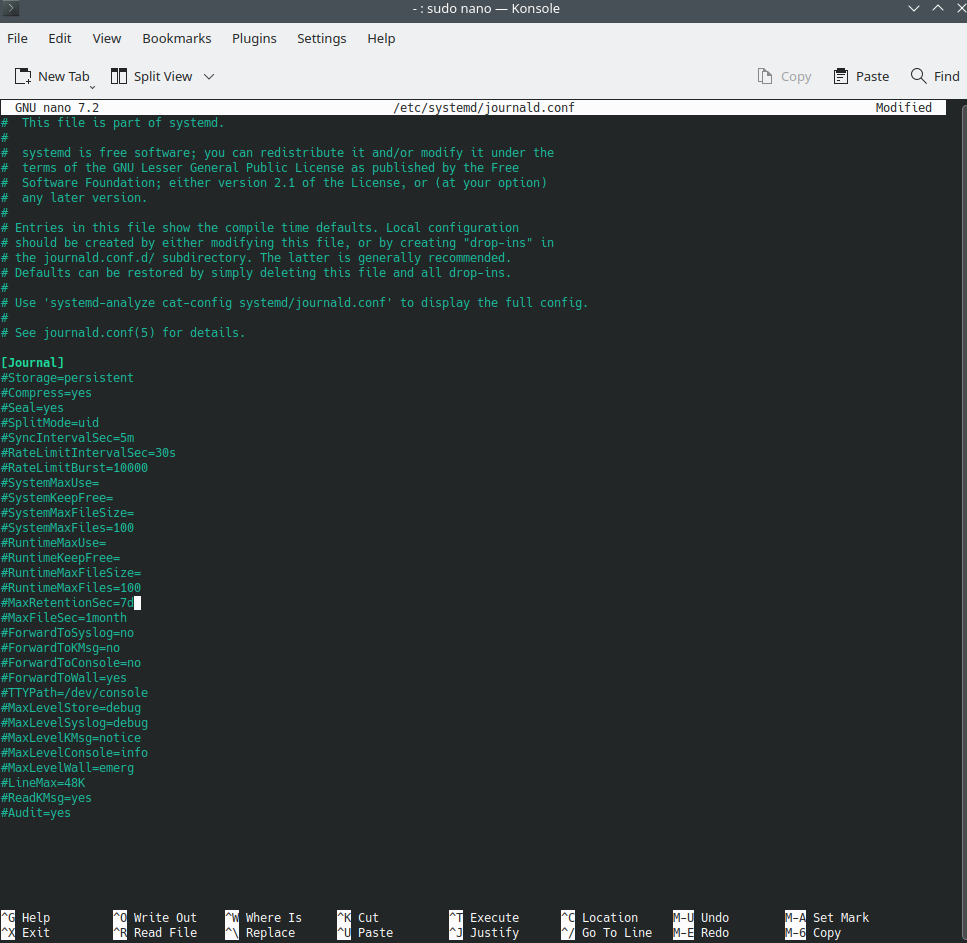Screen dimensions: 967x943
Task: Open Find with the magnifier icon
Action: 934,76
